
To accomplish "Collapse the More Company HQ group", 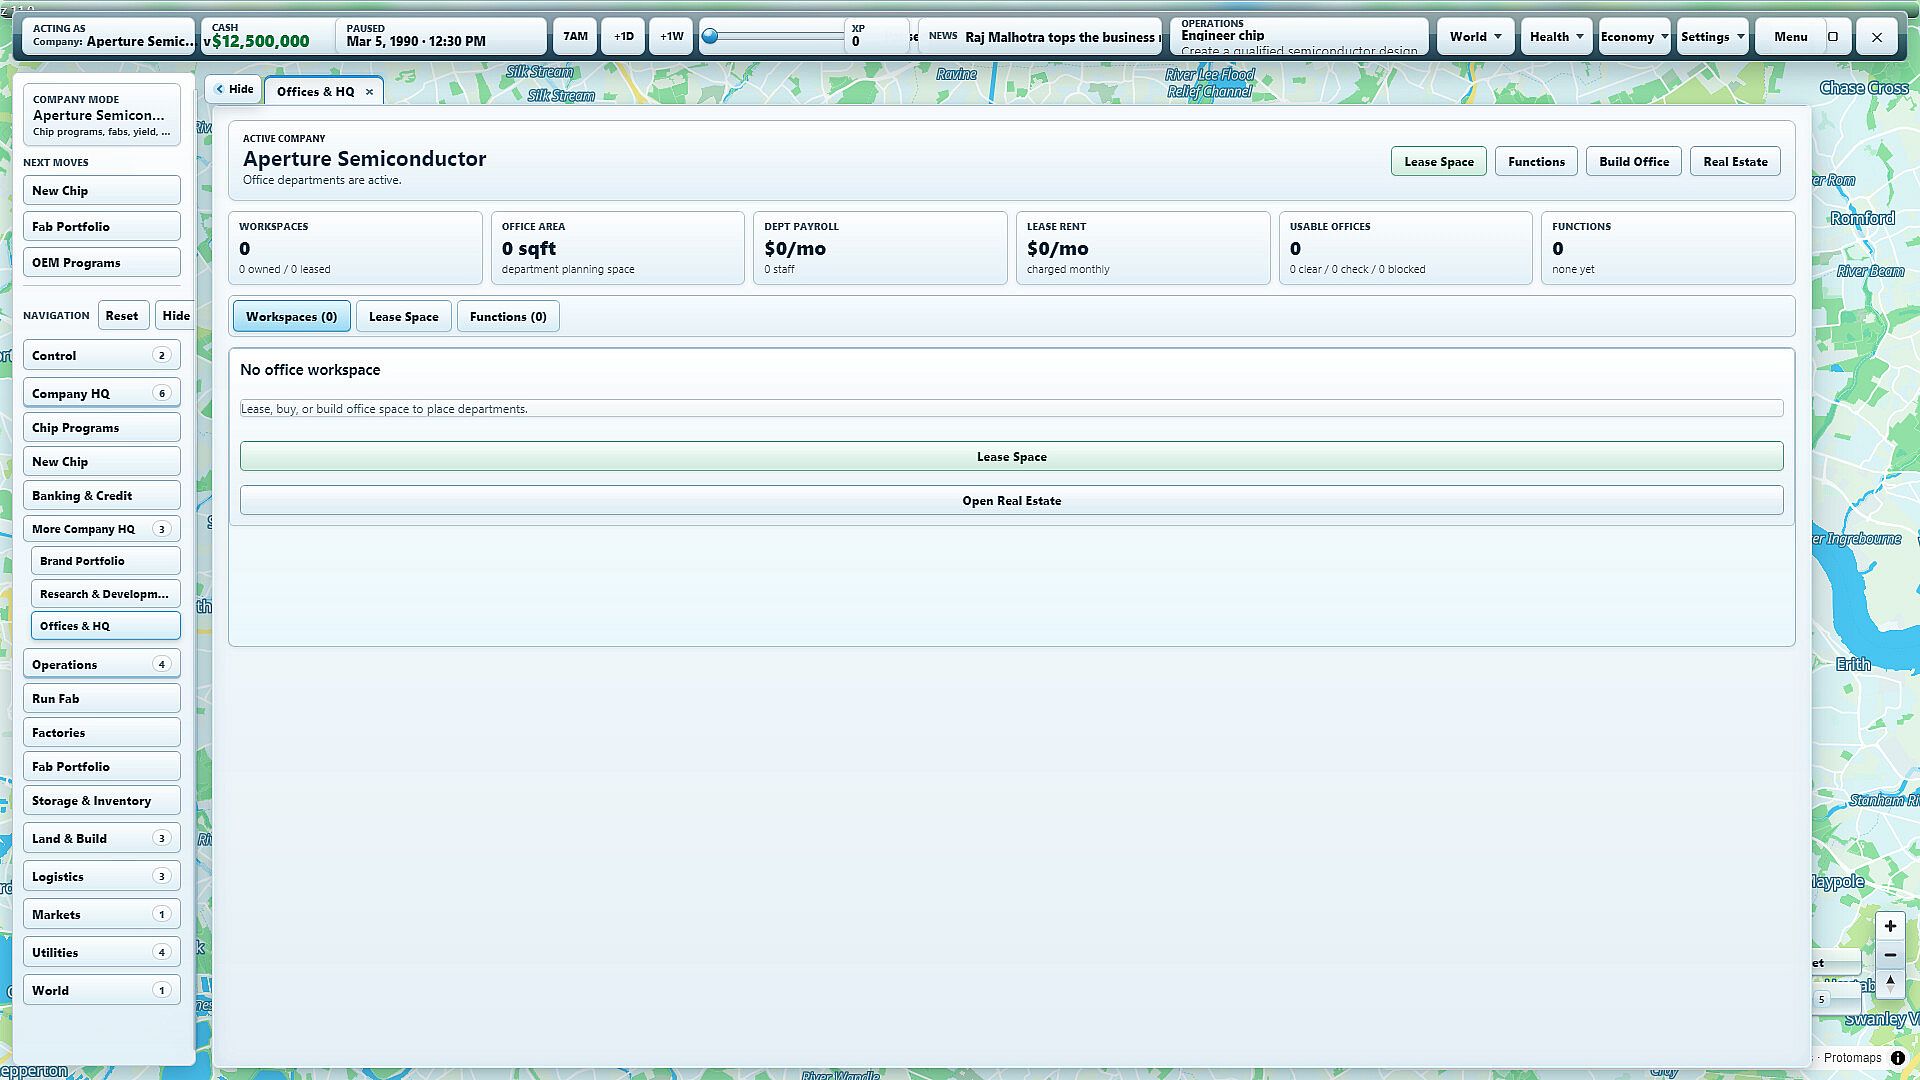I will [102, 529].
